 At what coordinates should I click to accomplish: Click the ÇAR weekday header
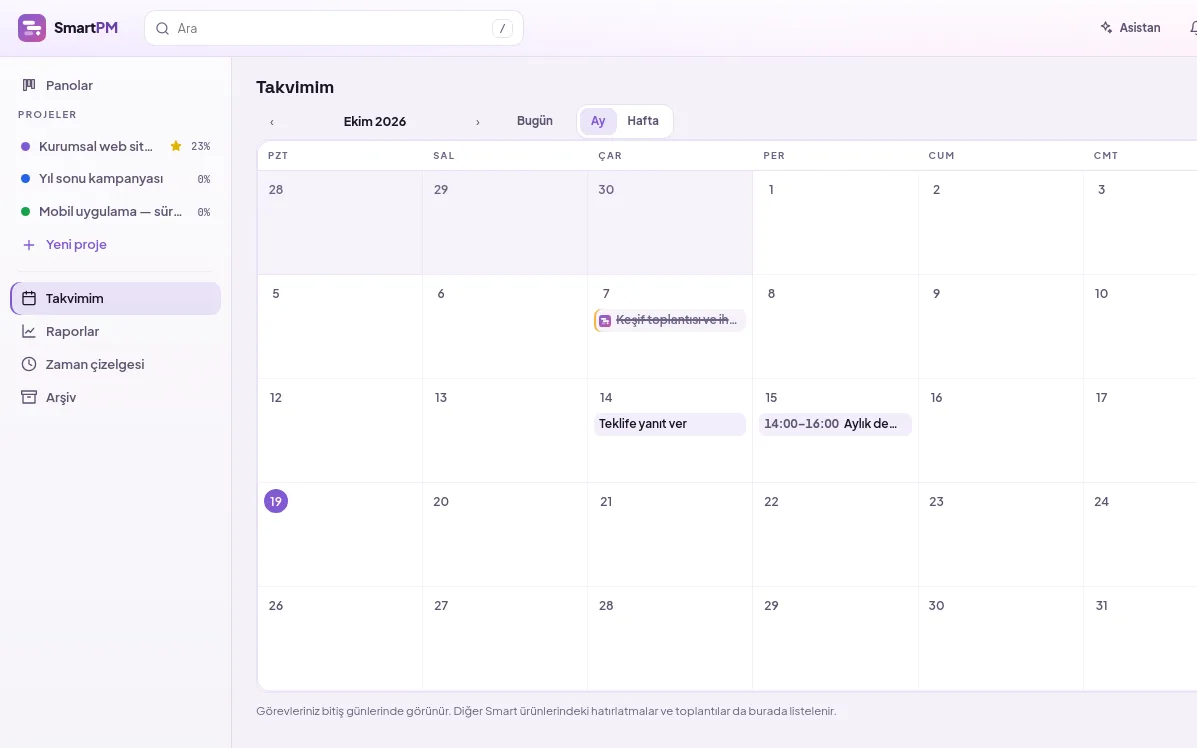point(610,155)
